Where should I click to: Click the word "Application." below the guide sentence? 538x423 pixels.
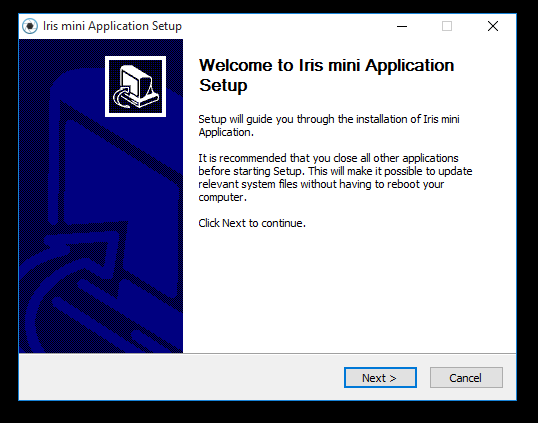(226, 132)
